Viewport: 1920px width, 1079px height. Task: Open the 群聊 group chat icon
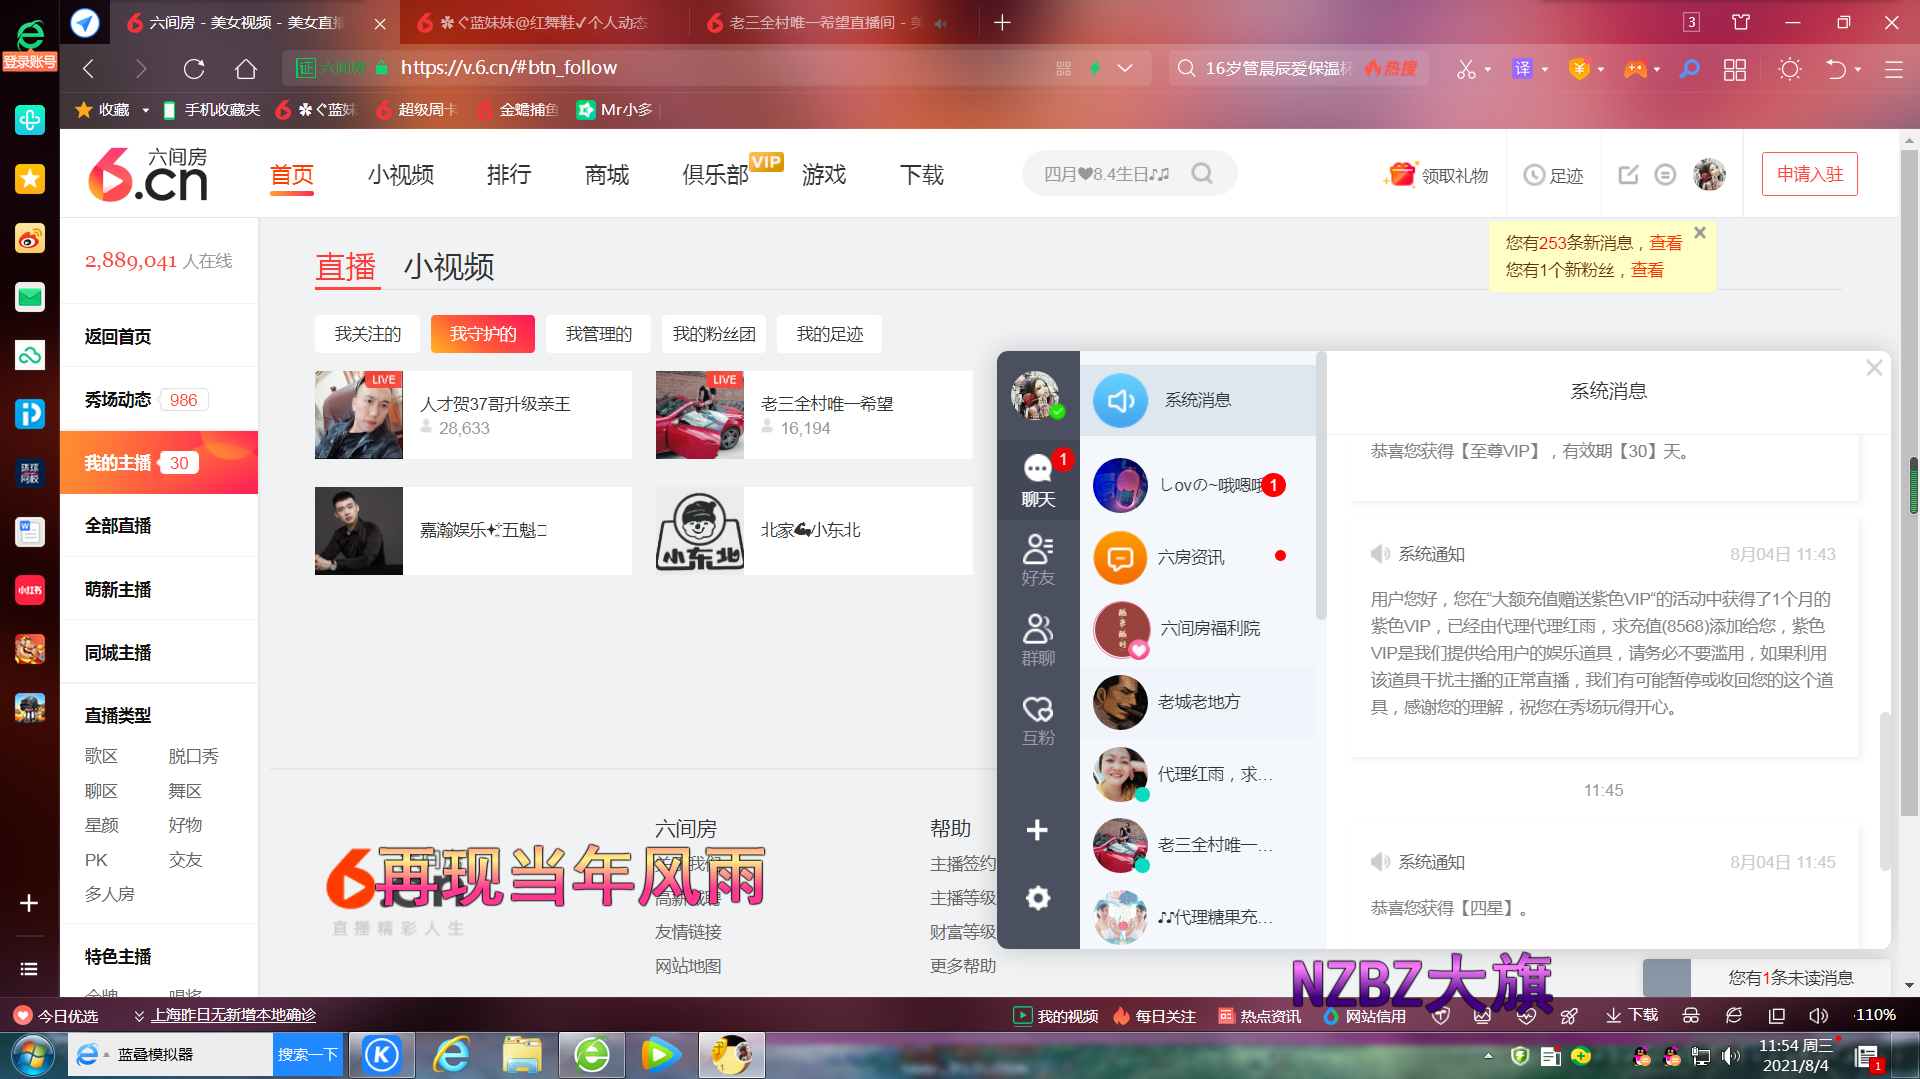tap(1038, 639)
